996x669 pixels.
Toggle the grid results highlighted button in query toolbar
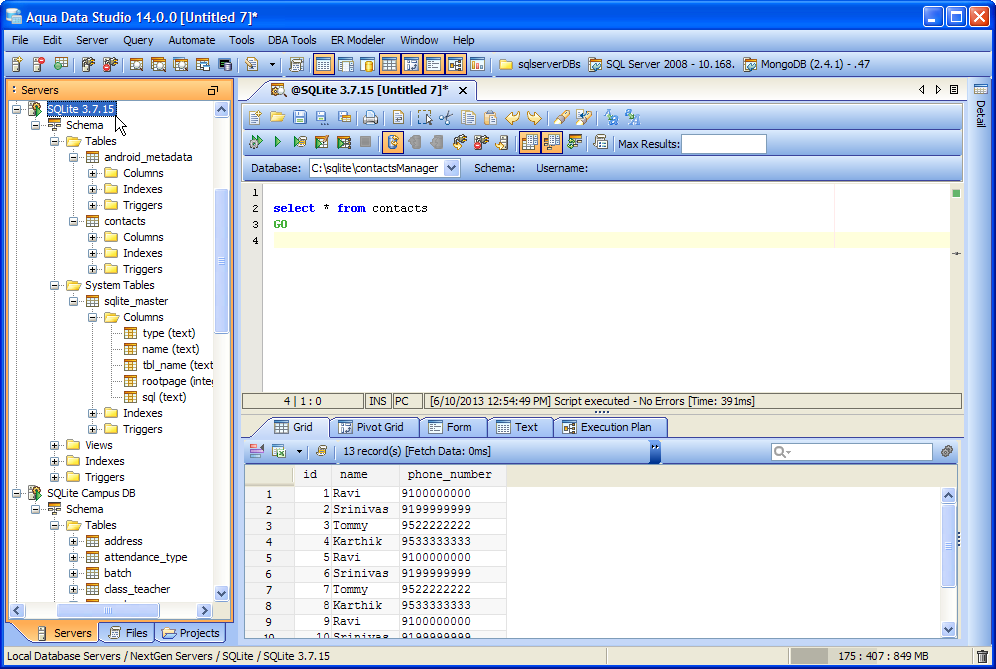[x=529, y=142]
